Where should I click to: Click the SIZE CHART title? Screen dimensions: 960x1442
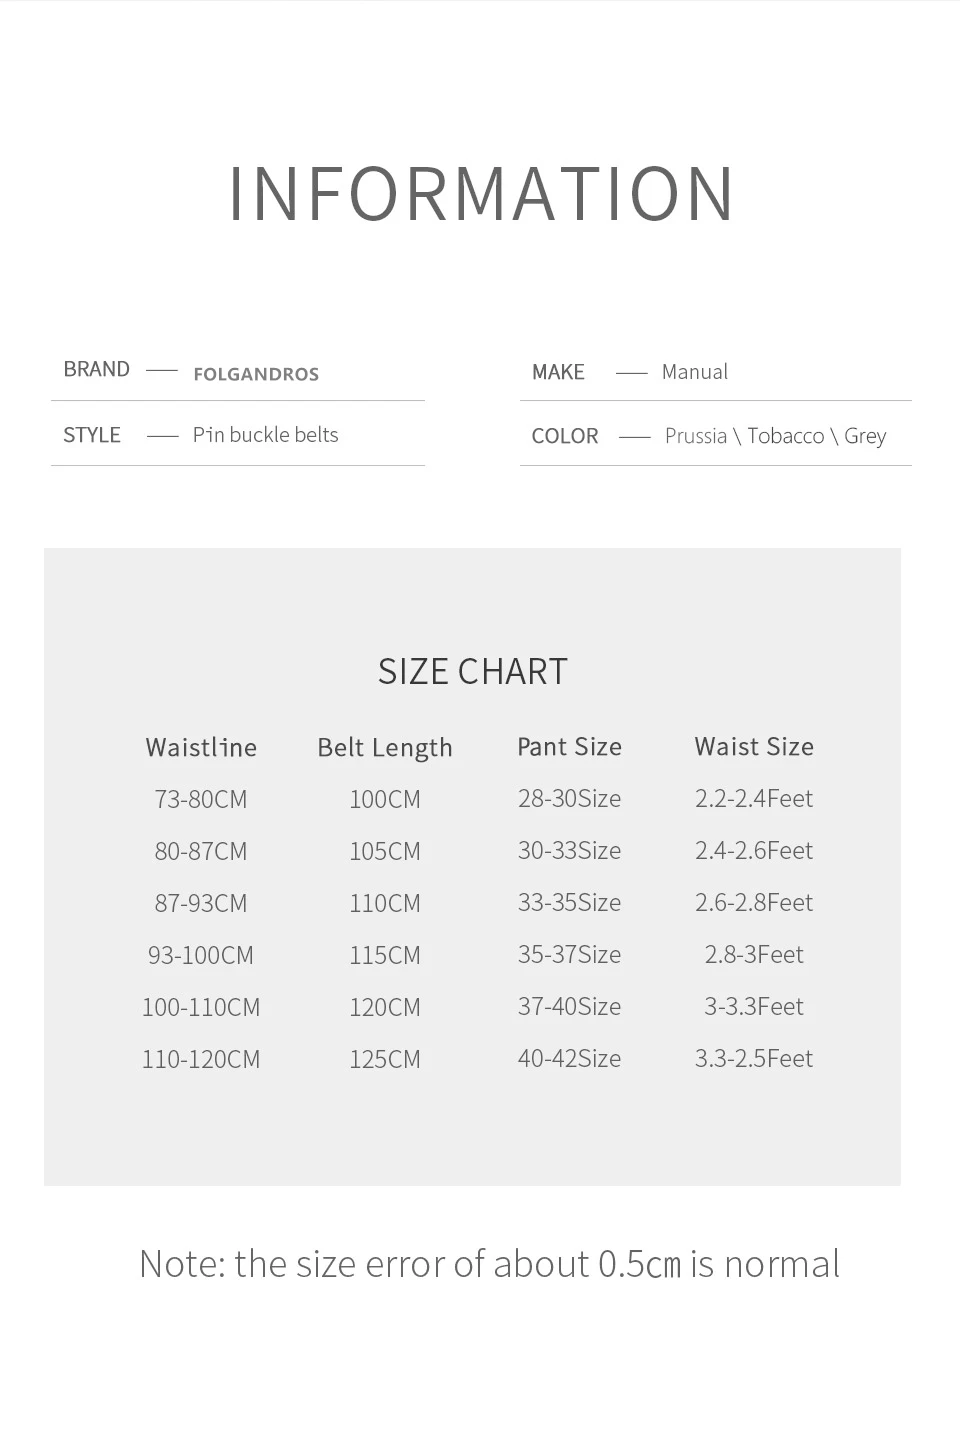tap(473, 671)
